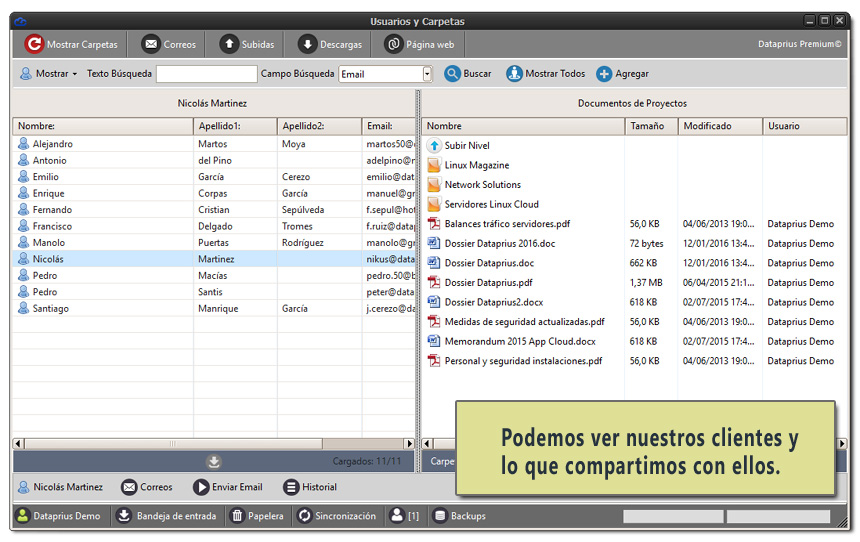Click the Mostrar Carpetas red icon
860x542 pixels.
click(x=34, y=44)
